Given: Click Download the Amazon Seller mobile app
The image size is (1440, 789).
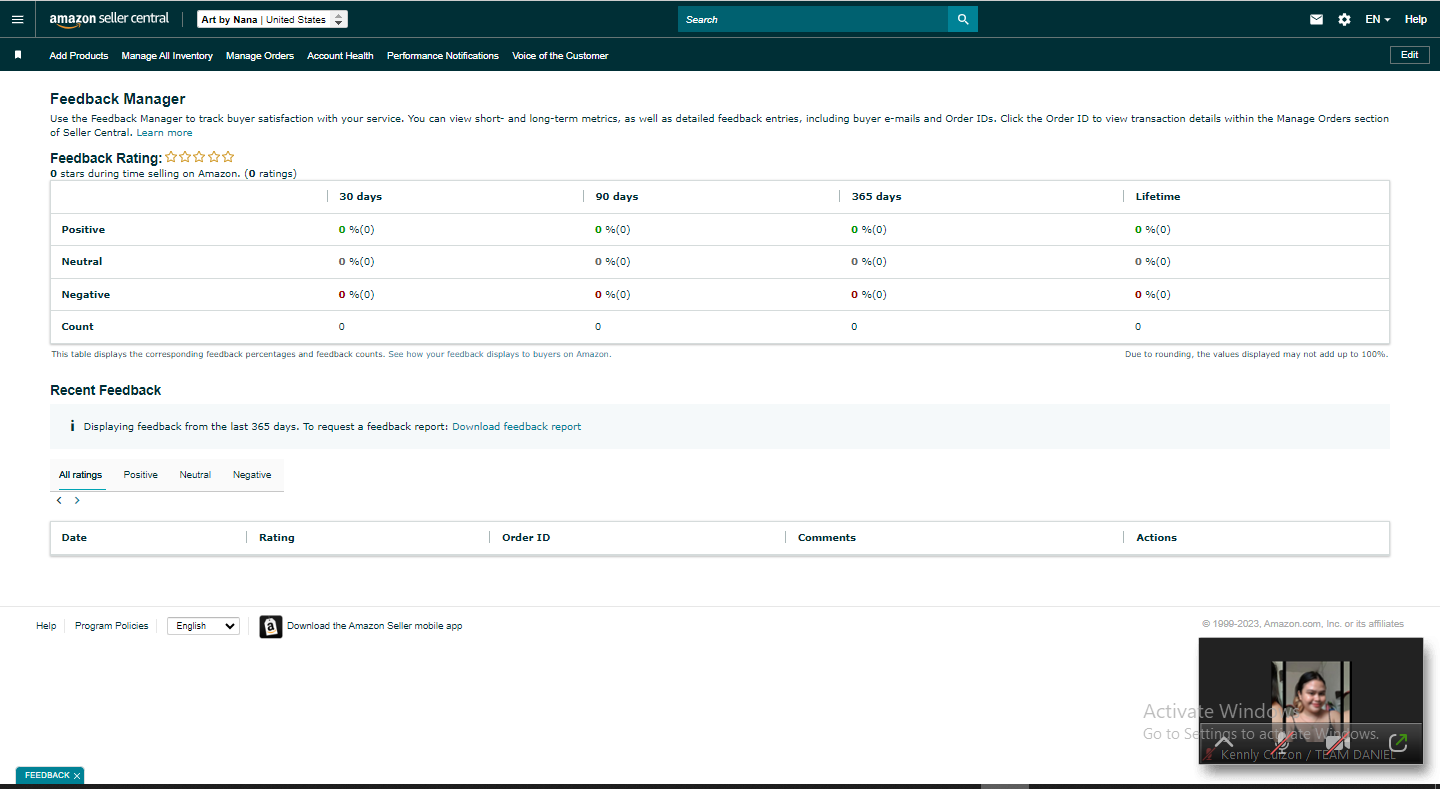Looking at the screenshot, I should [x=375, y=626].
